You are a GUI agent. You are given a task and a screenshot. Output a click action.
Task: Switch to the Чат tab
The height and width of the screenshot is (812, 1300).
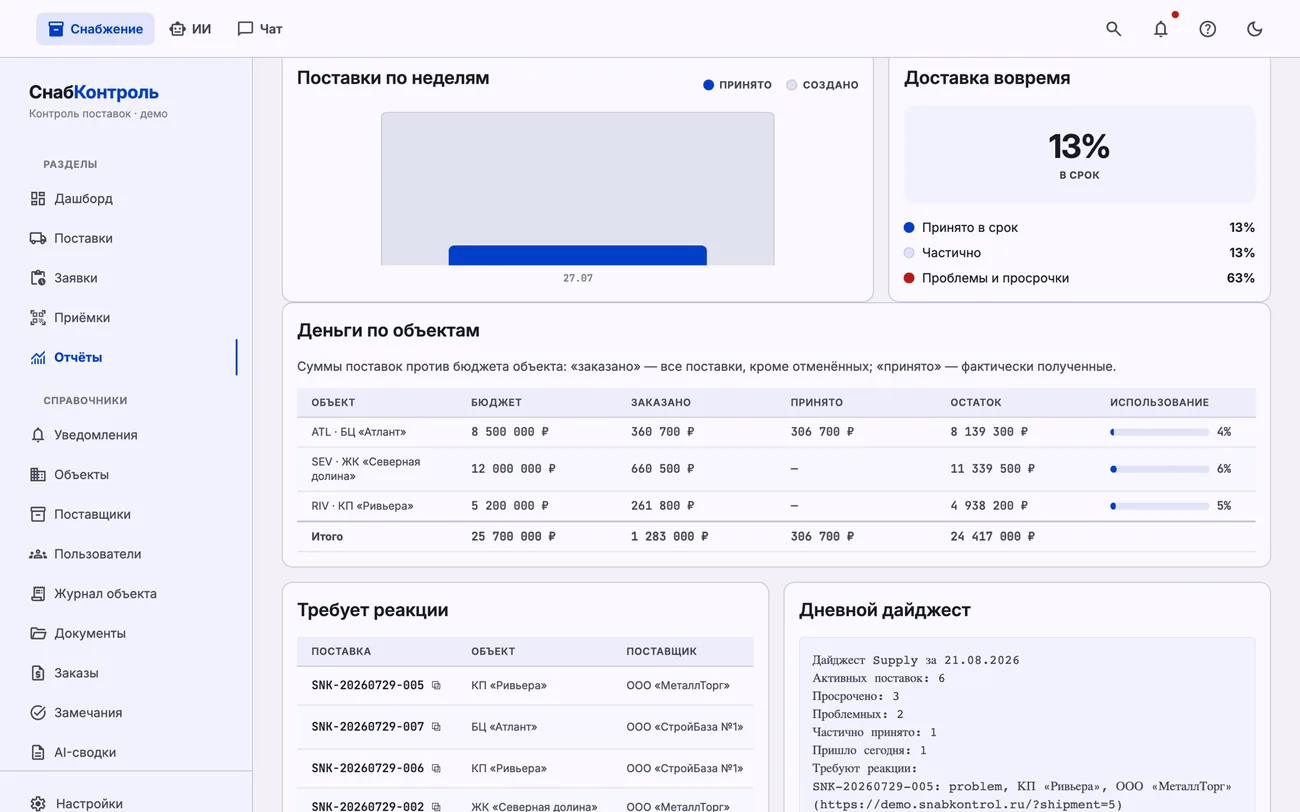[x=260, y=29]
